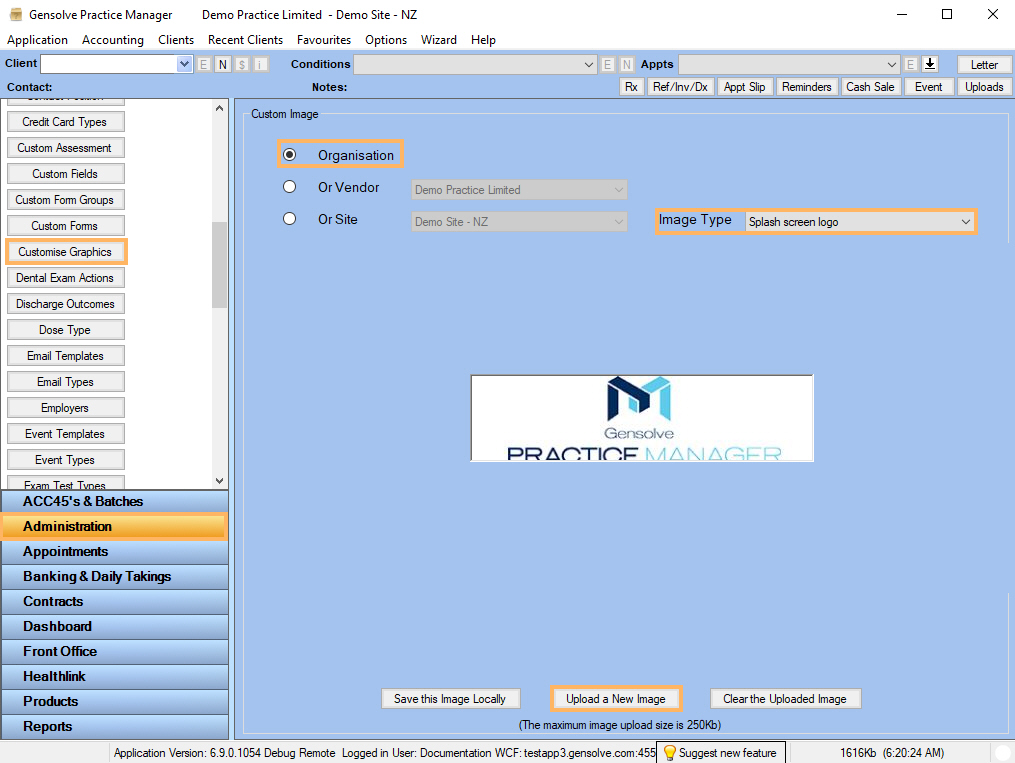This screenshot has height=763, width=1015.
Task: Open the Recent Clients menu
Action: (245, 39)
